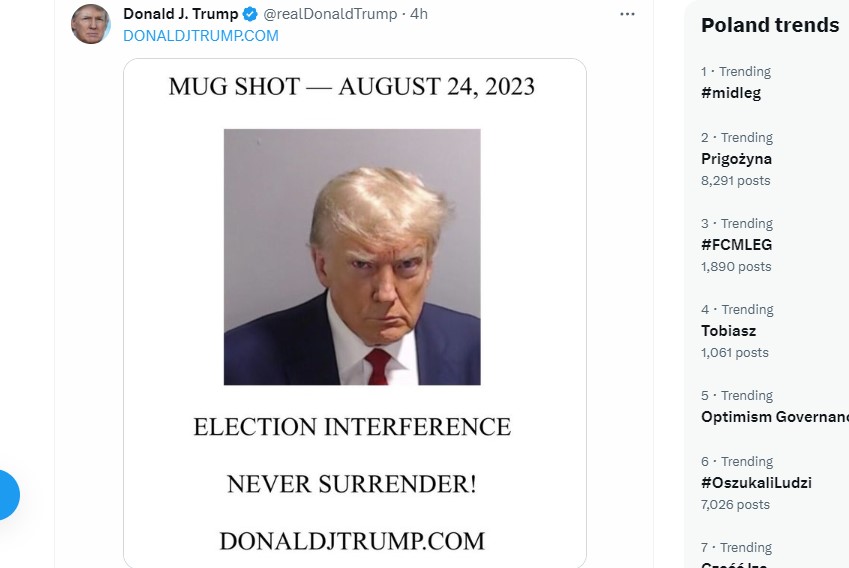849x568 pixels.
Task: Select the Optimism Governance trend
Action: tap(775, 417)
